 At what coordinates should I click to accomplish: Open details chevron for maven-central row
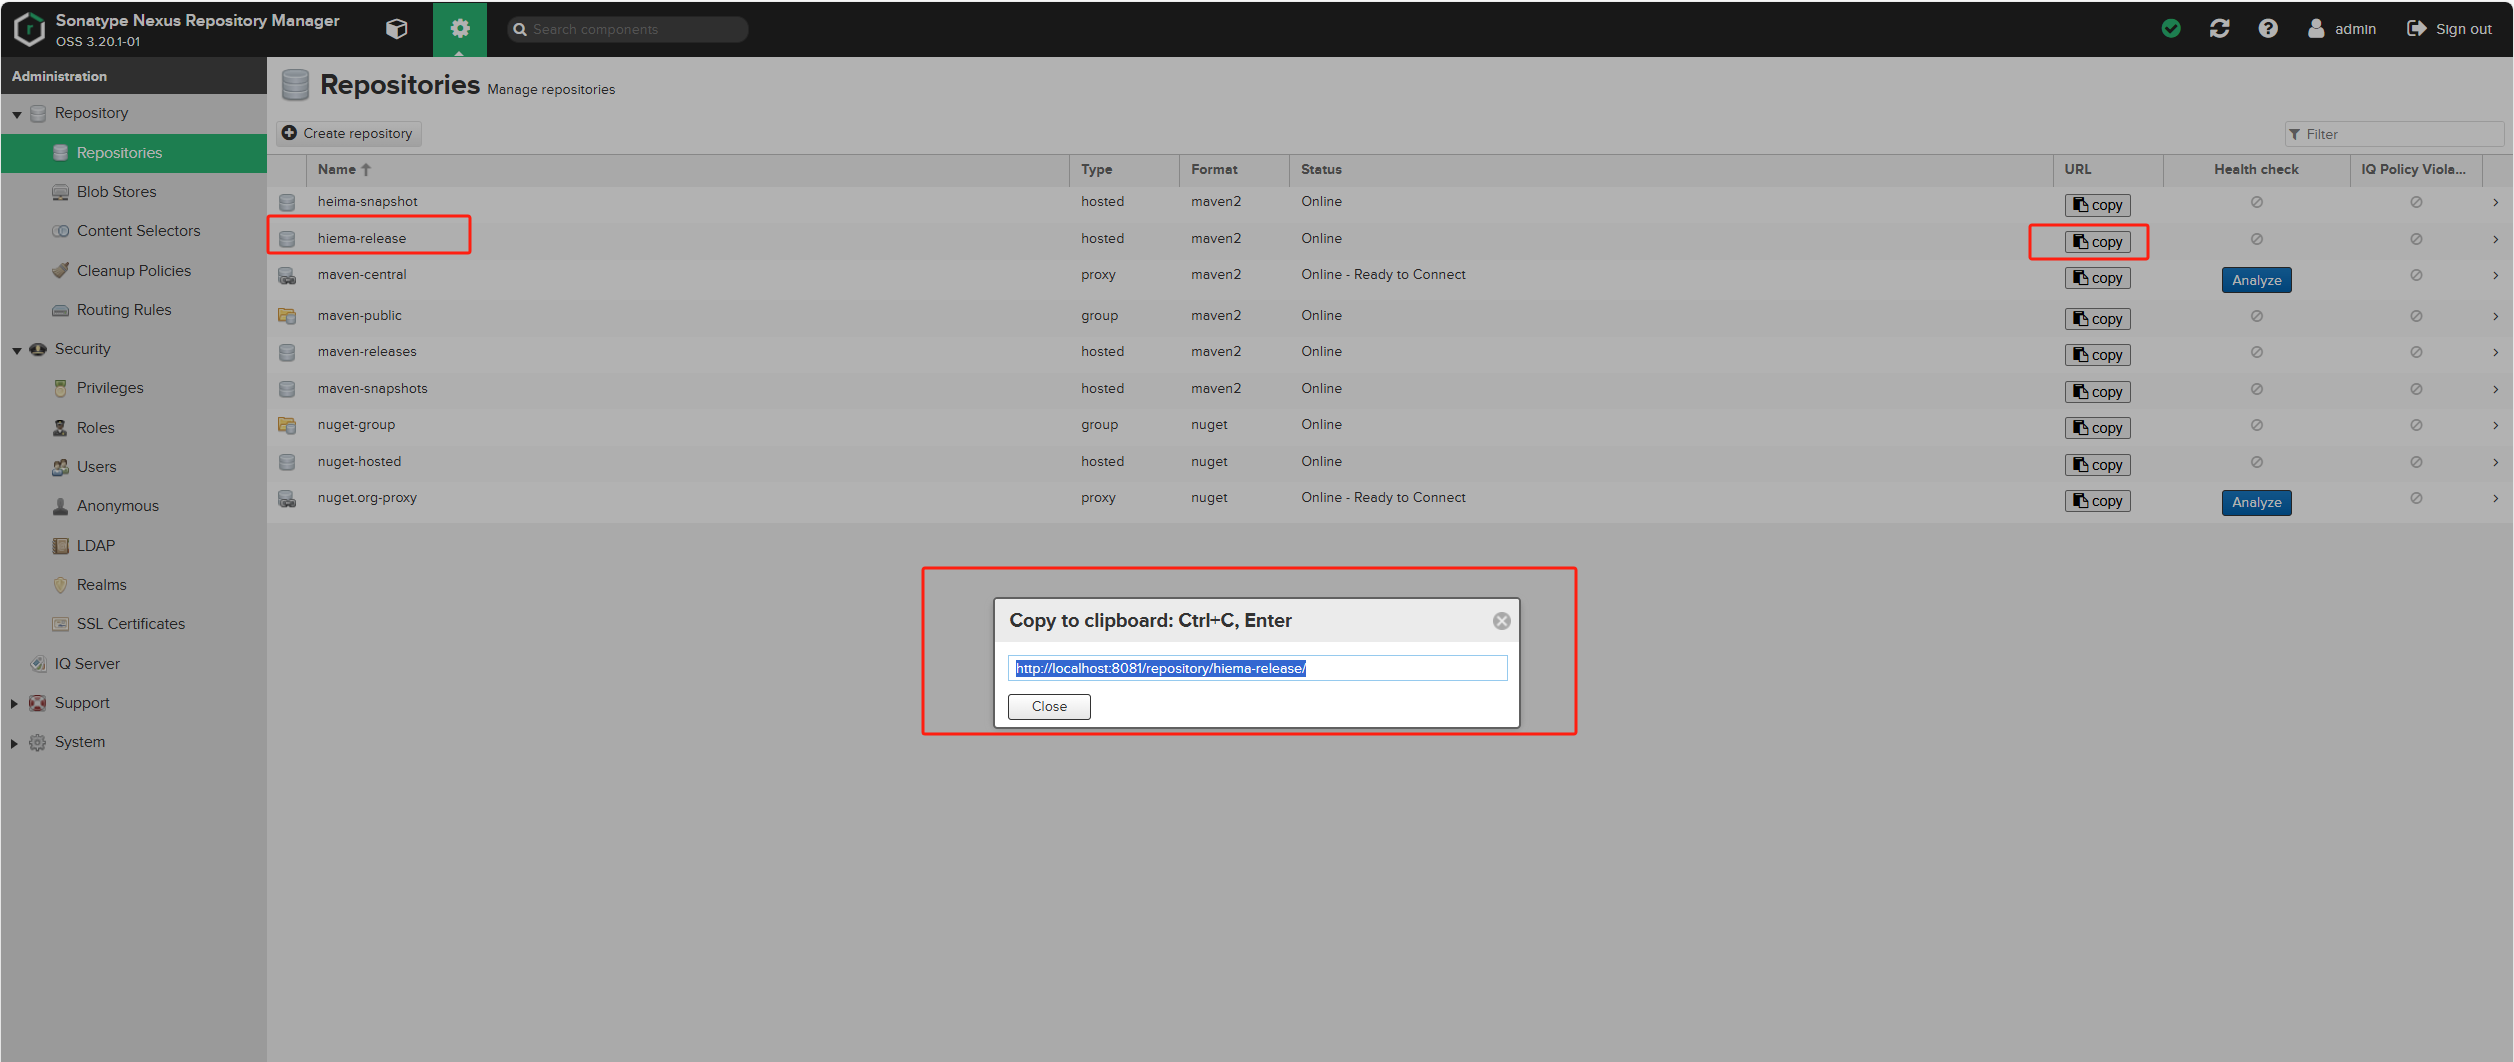[2496, 275]
